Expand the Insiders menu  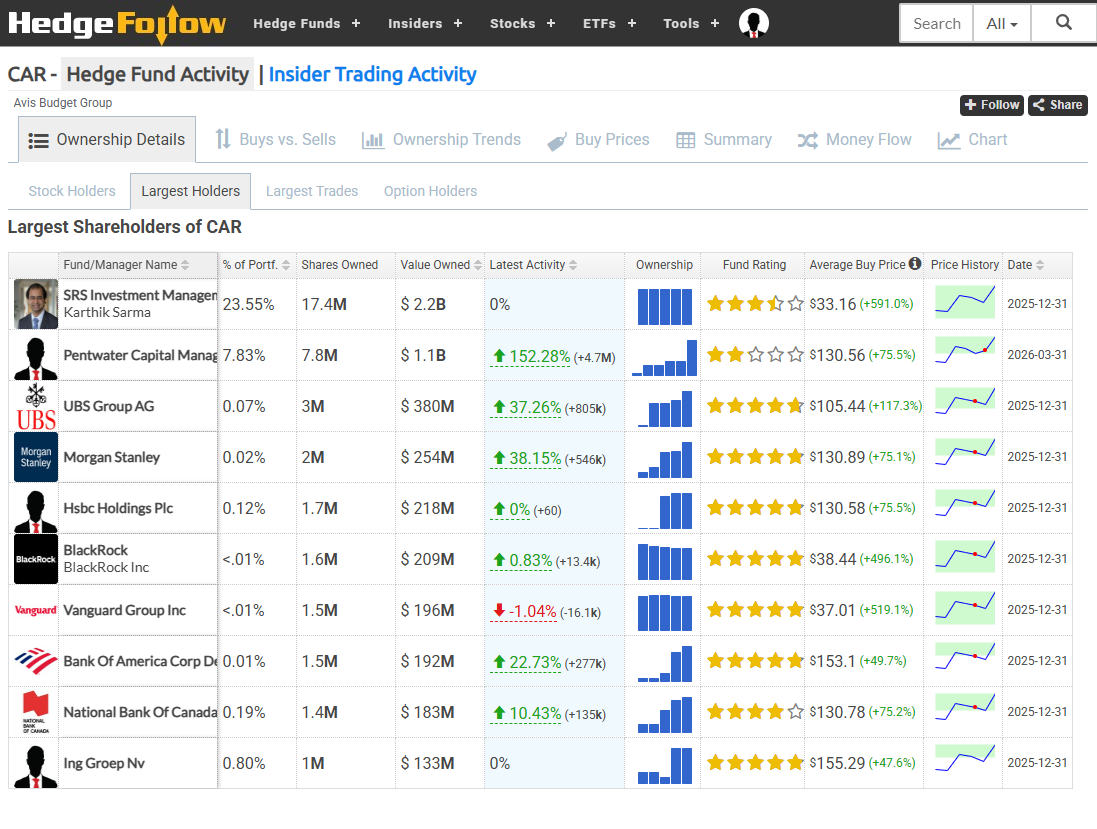425,23
